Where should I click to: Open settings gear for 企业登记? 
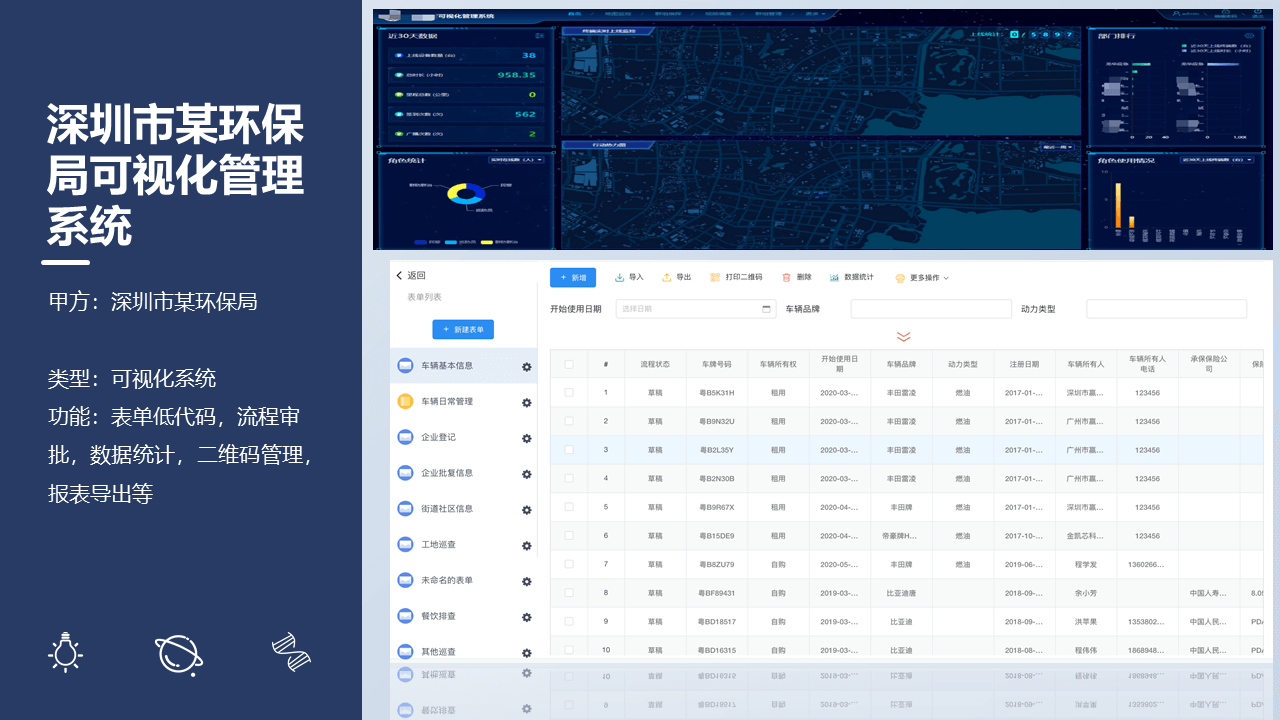tap(527, 438)
